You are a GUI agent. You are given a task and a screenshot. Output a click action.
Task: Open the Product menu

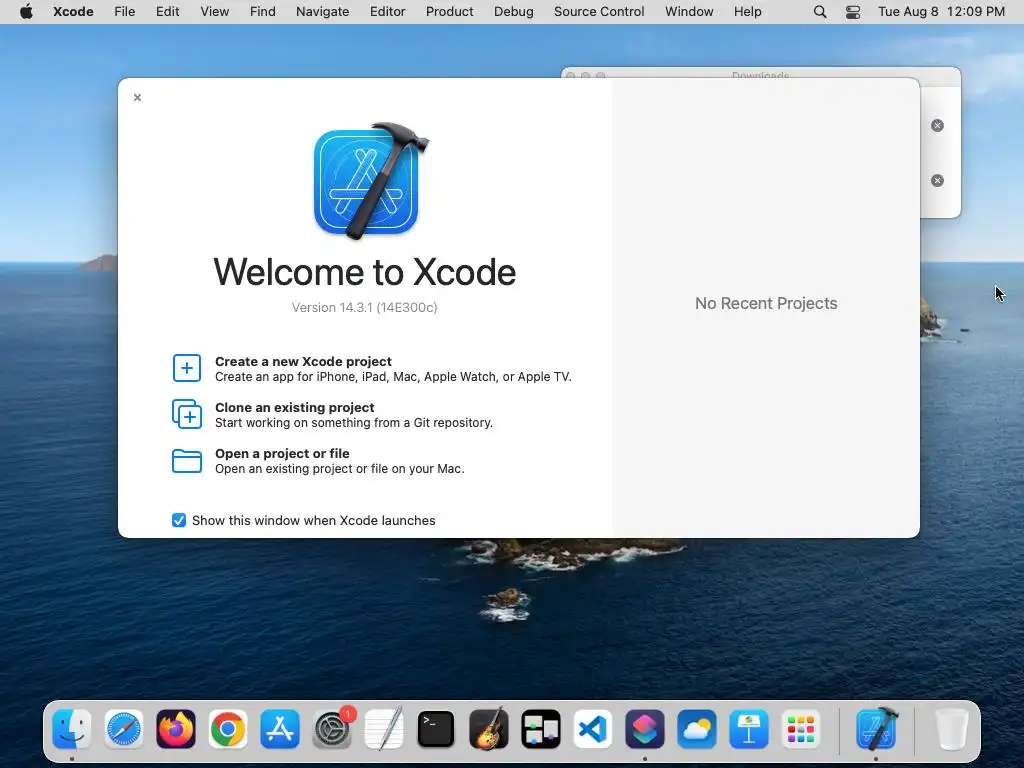(449, 12)
